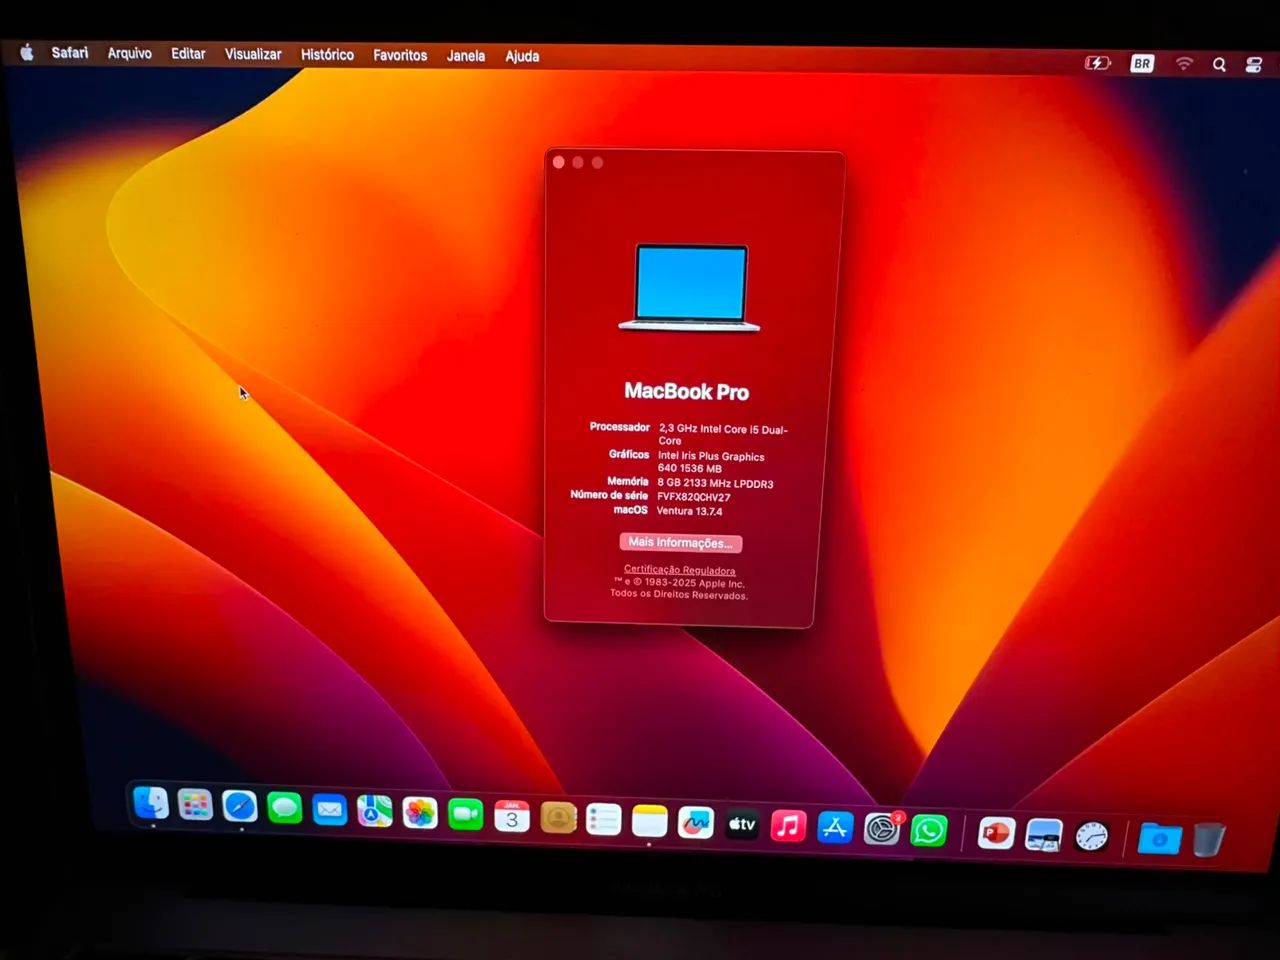Open PowerPoint from the dock
The height and width of the screenshot is (960, 1280).
(996, 833)
